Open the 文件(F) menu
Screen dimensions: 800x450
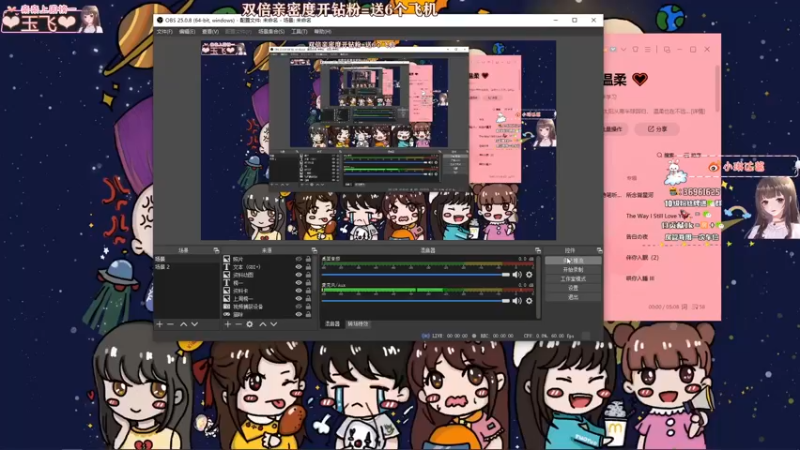click(x=164, y=32)
